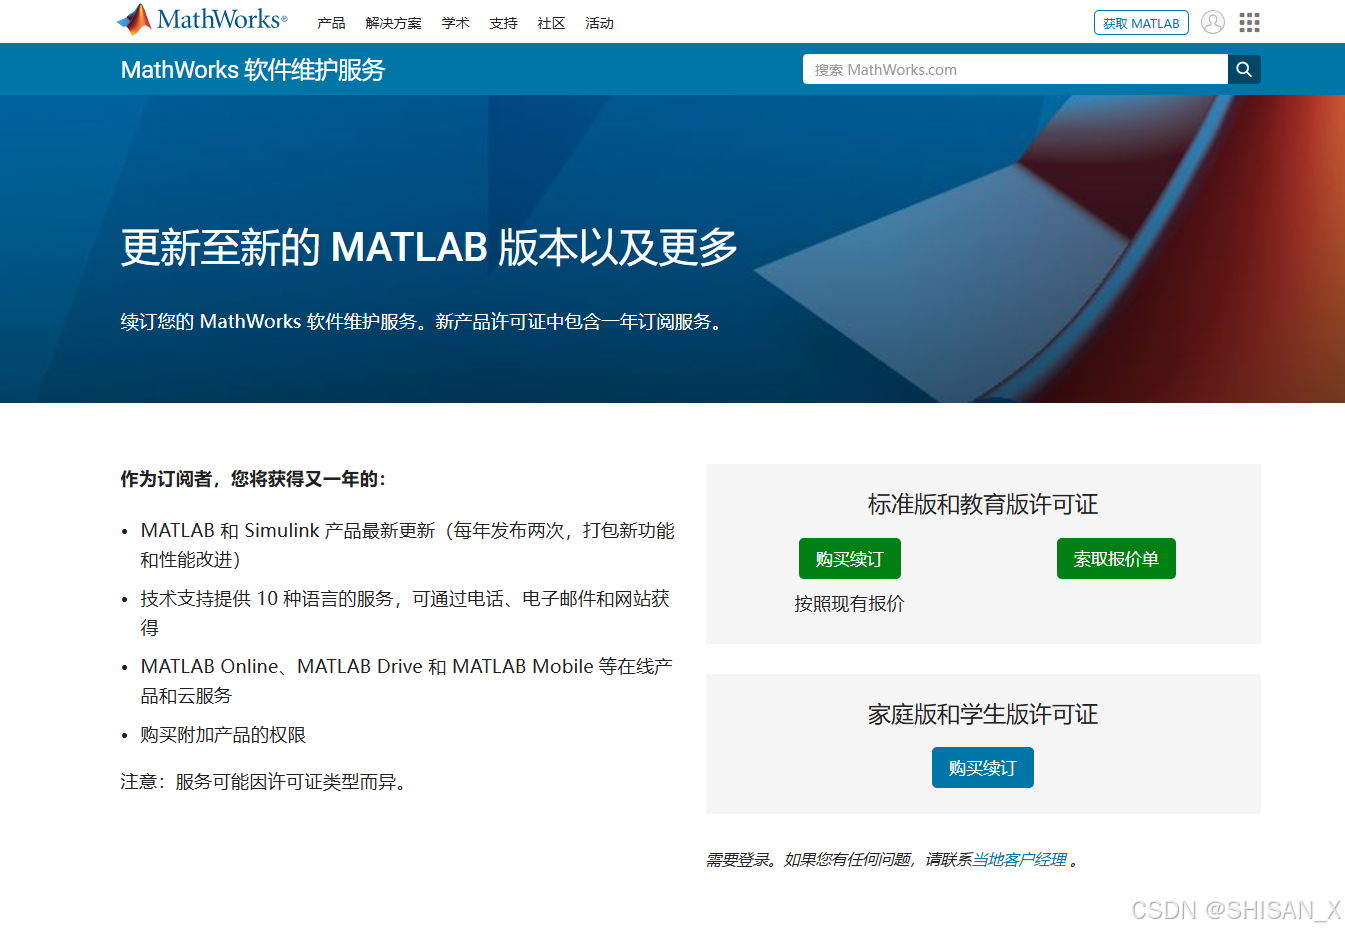Click the search magnifier button

coord(1244,69)
